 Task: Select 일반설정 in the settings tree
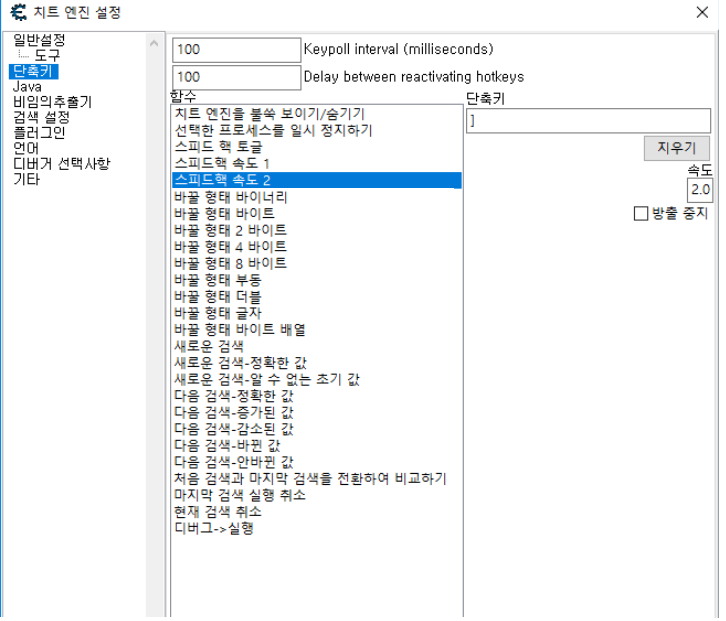[39, 40]
